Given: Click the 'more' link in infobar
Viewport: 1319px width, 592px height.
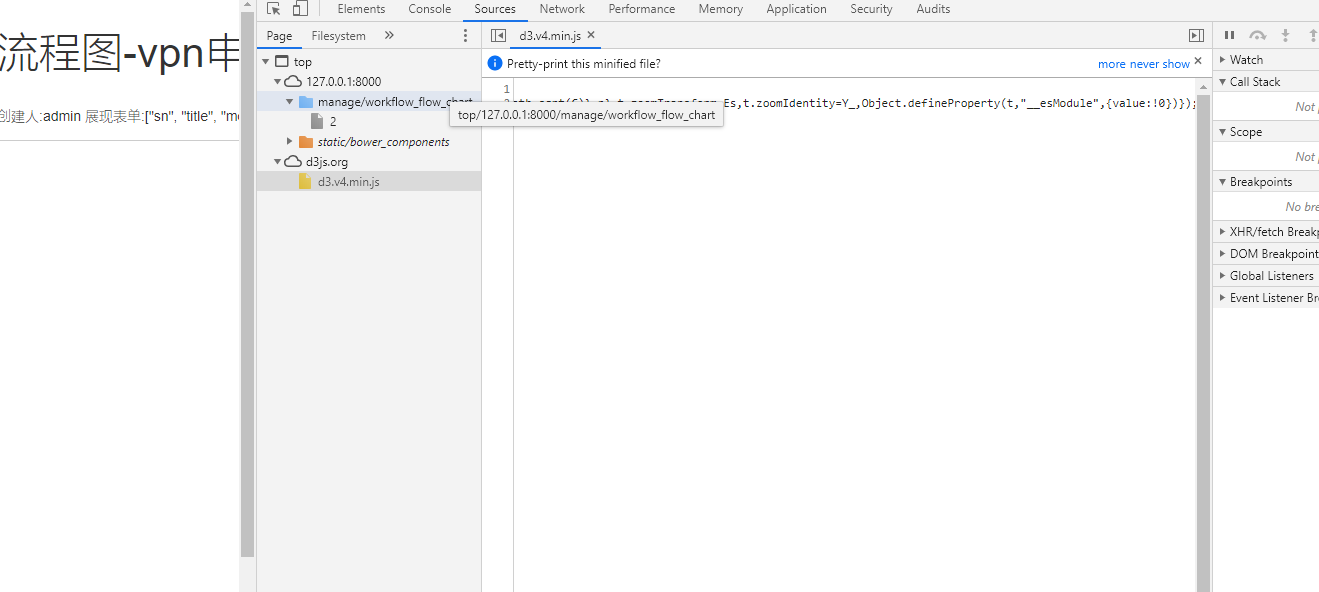Looking at the screenshot, I should pyautogui.click(x=1112, y=64).
